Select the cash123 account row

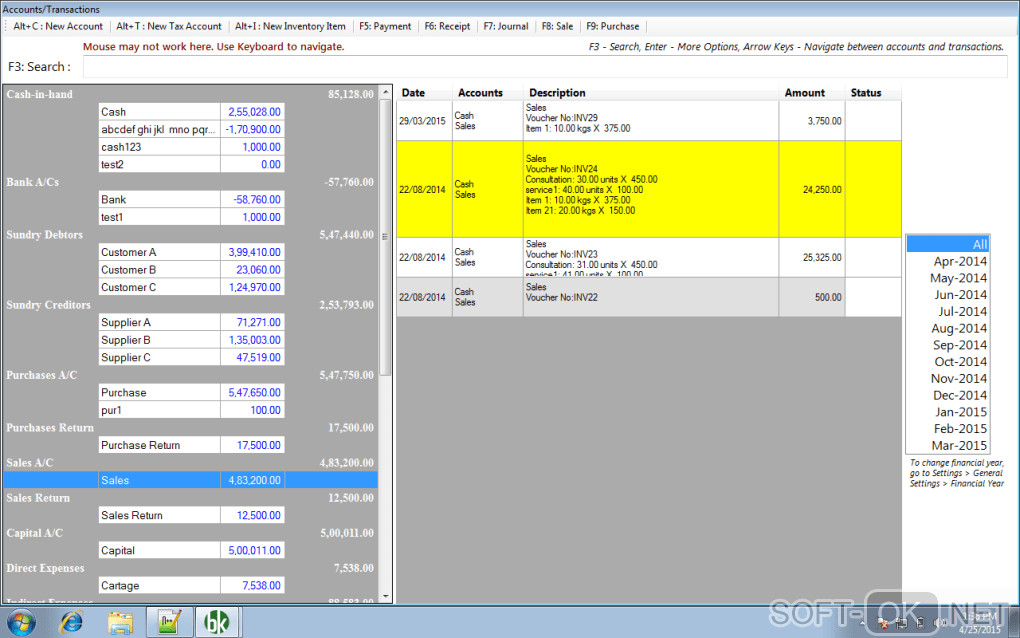191,147
